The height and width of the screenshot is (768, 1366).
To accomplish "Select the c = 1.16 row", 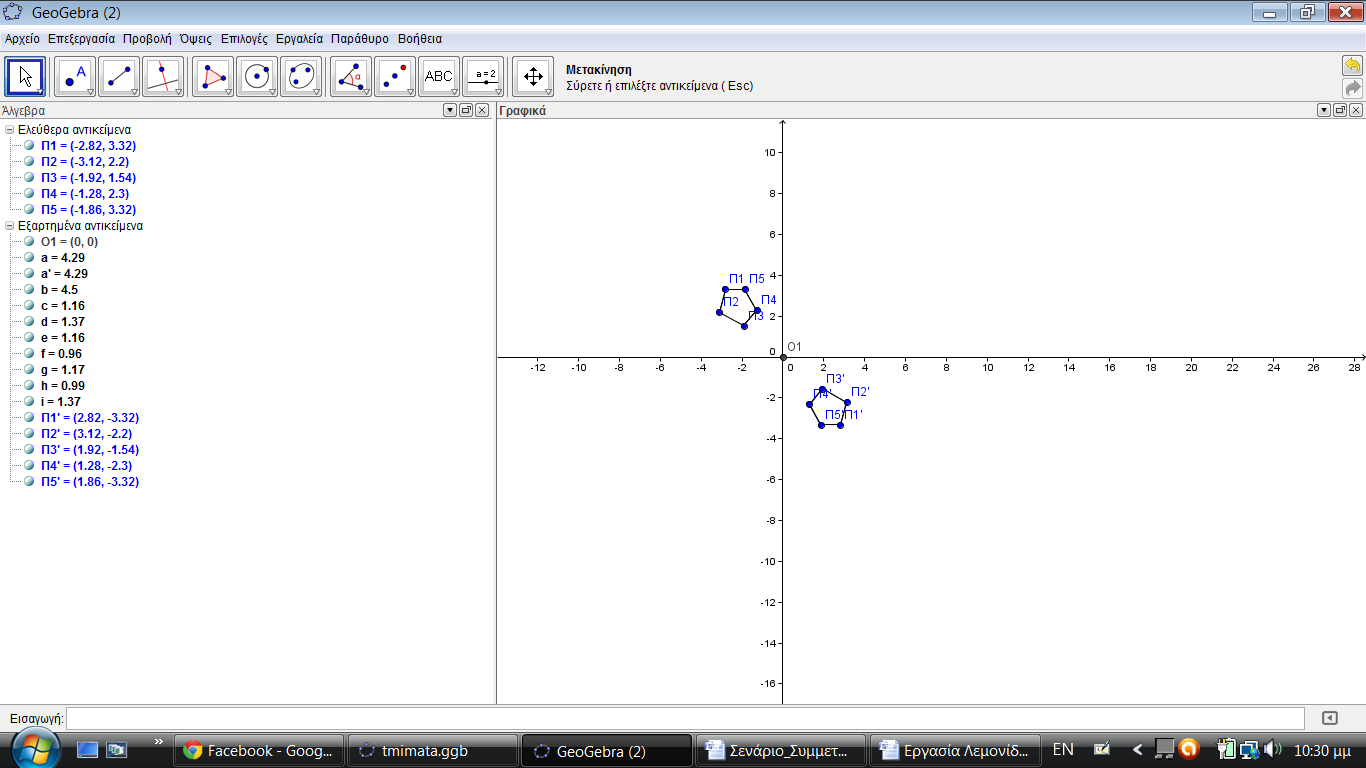I will [63, 305].
